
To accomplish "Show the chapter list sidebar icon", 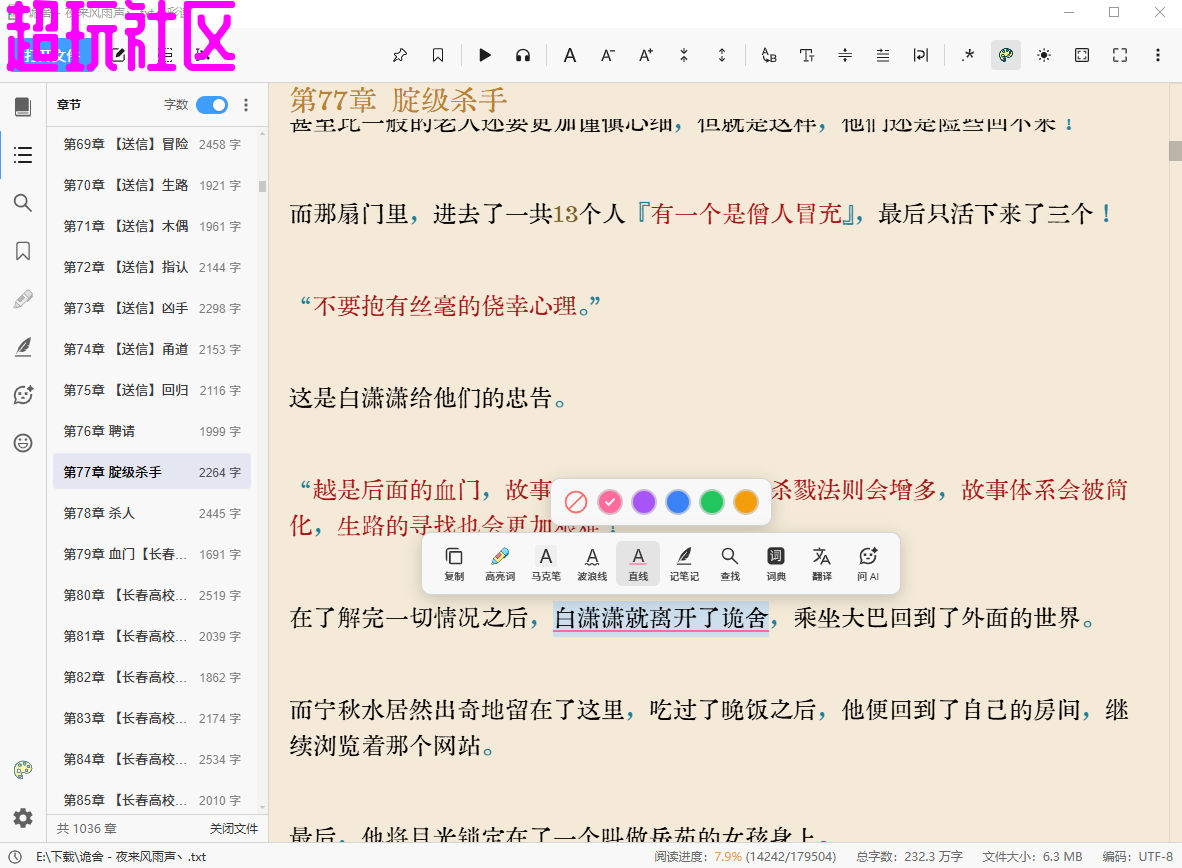I will (x=23, y=155).
